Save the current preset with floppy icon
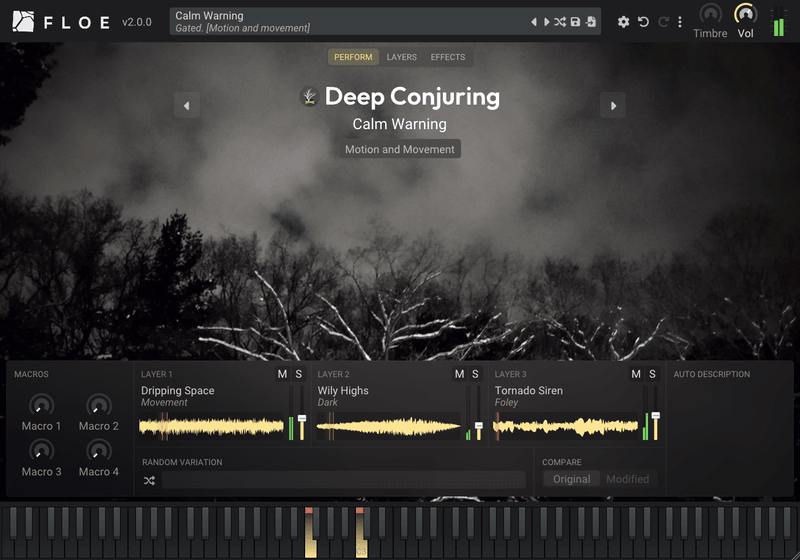The width and height of the screenshot is (800, 560). [576, 21]
